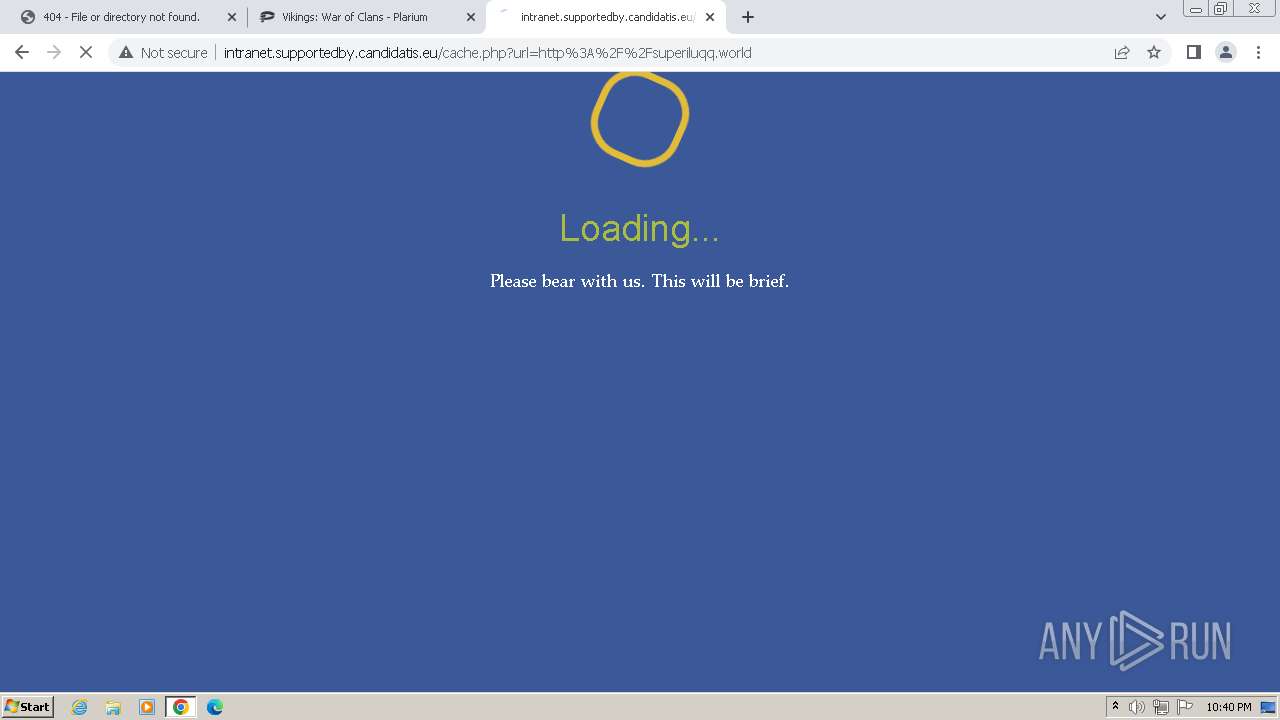Close the 404 File or directory tab

click(232, 17)
